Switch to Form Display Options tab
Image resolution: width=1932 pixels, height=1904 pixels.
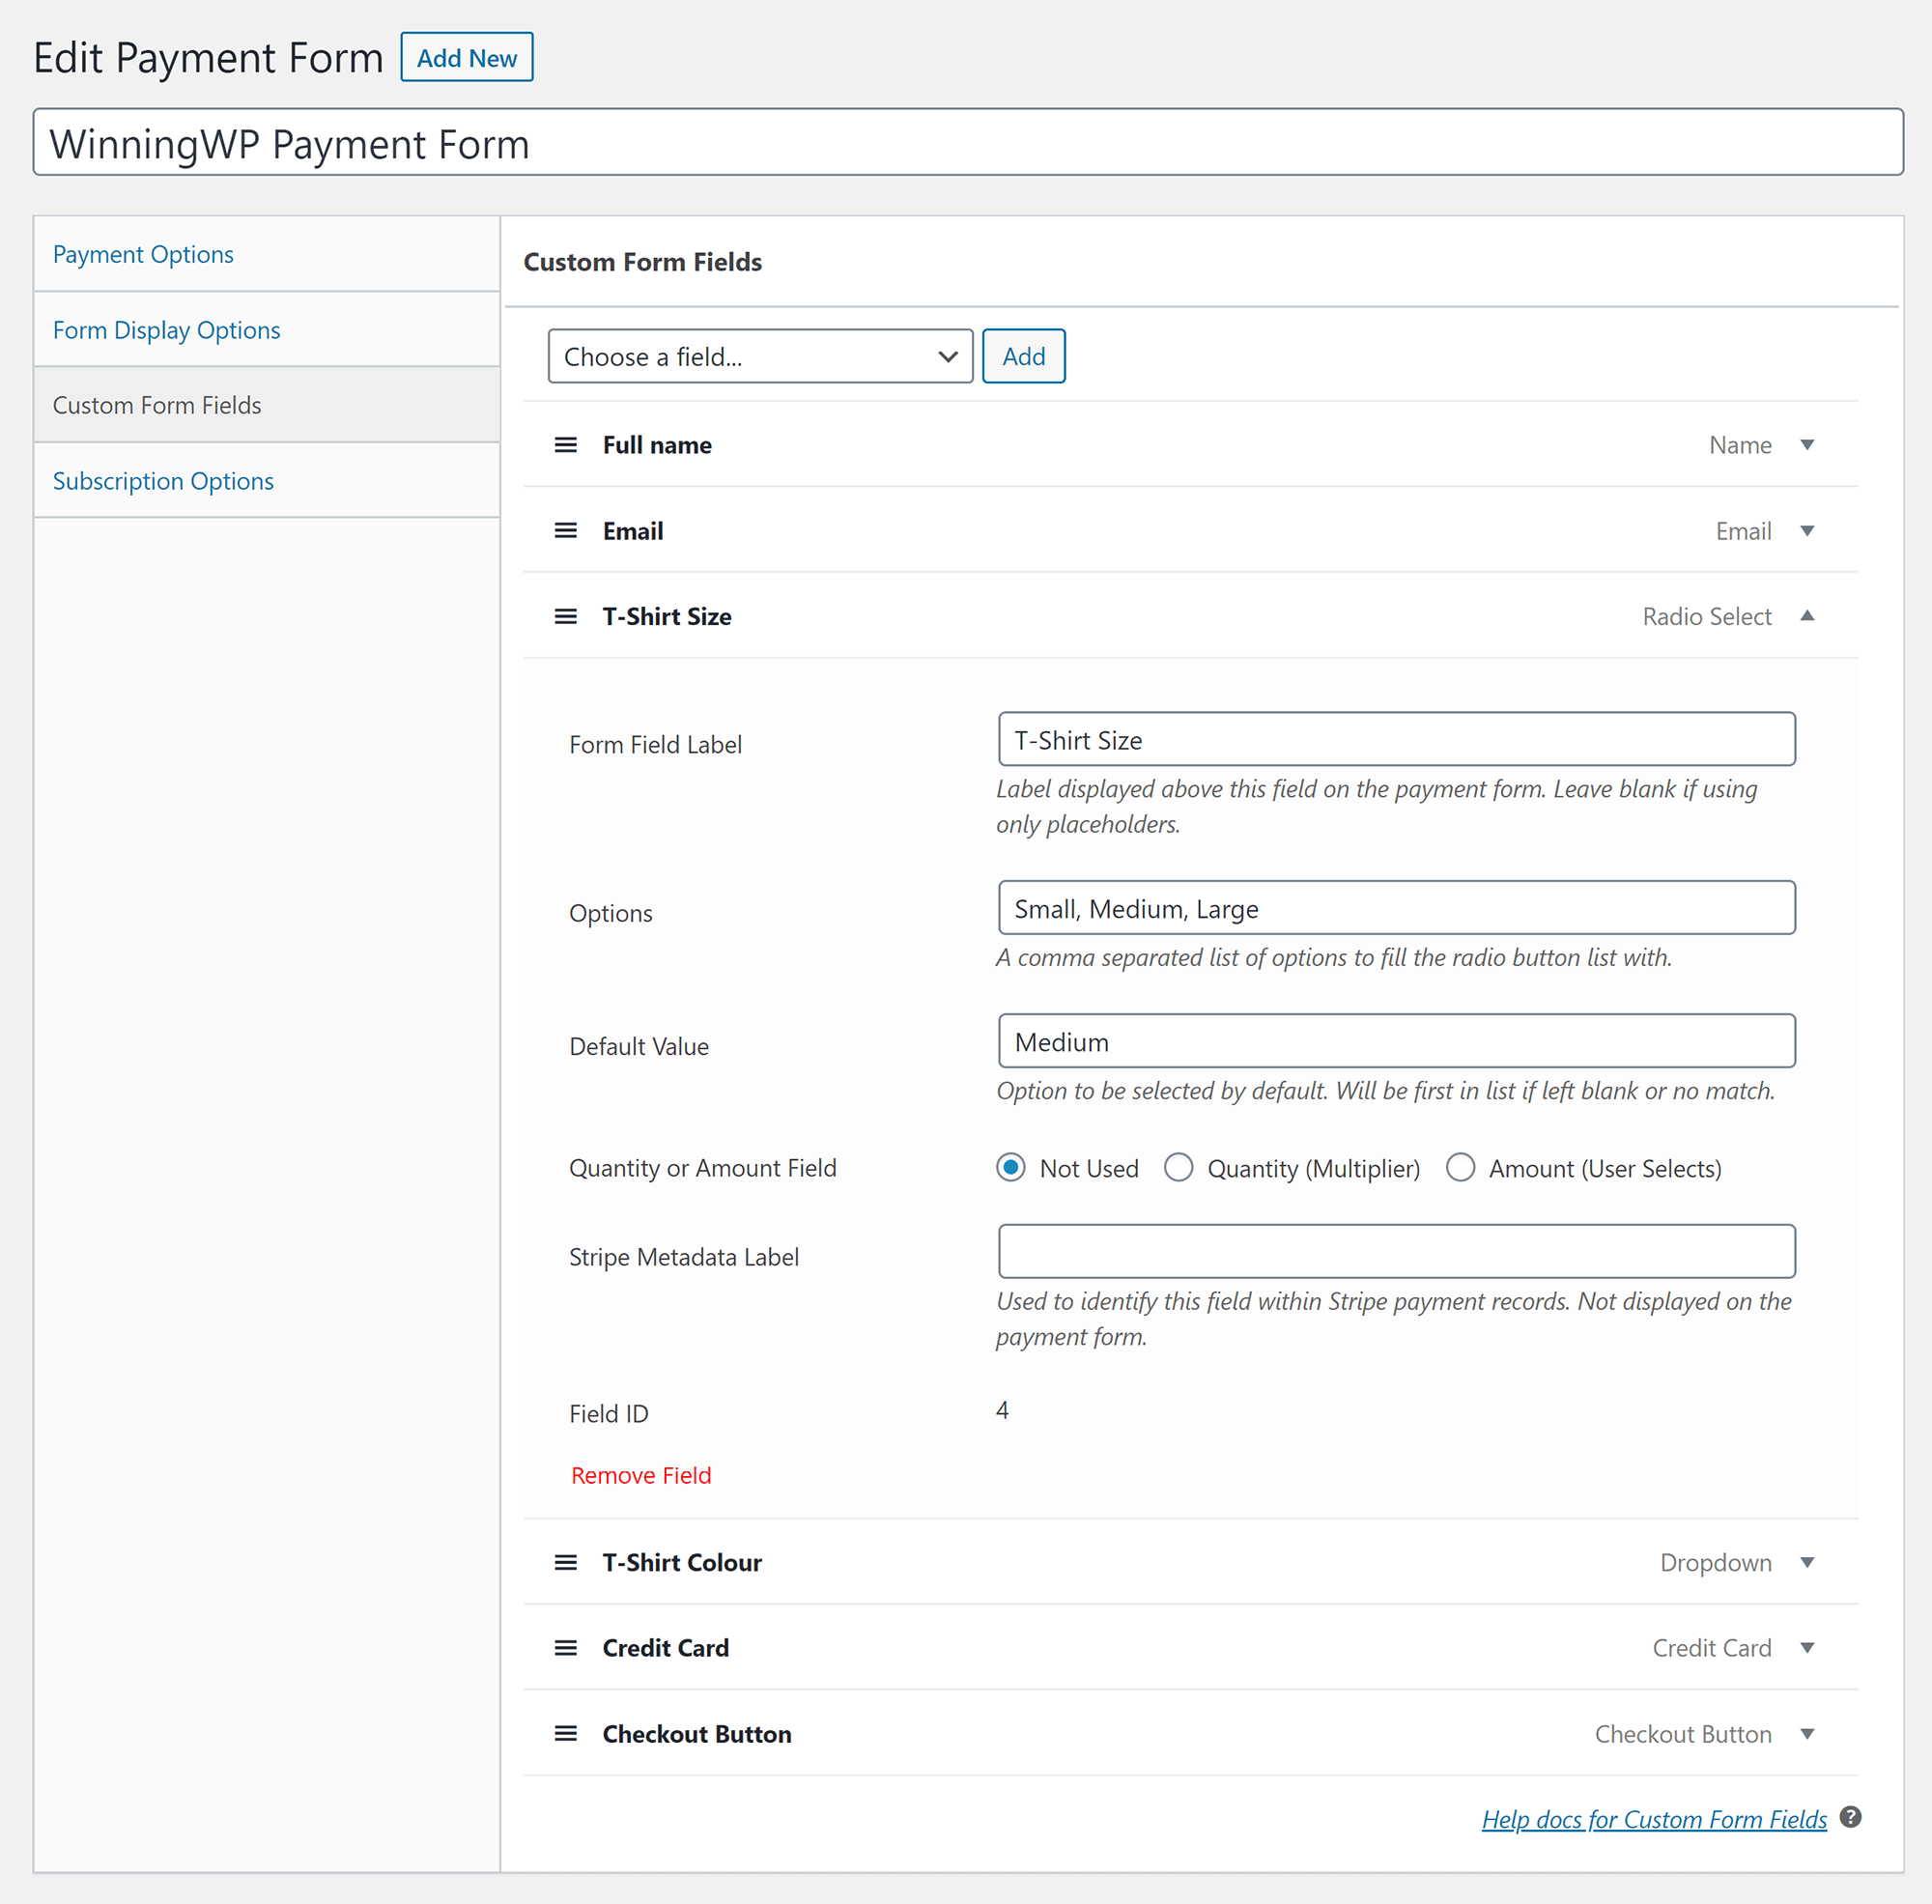click(x=167, y=327)
